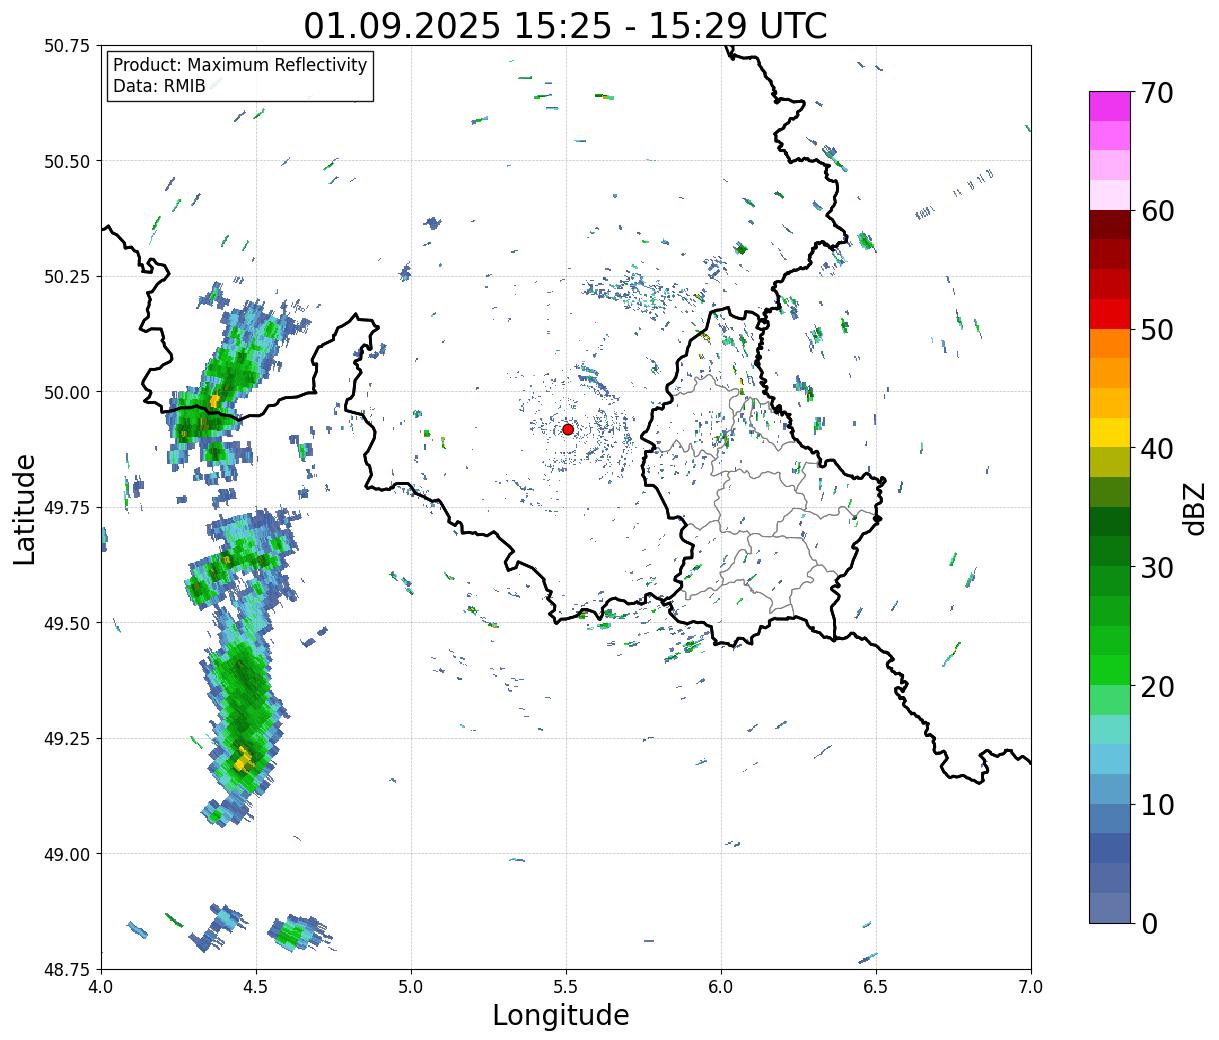
Task: Click the 50.75 latitude tick label
Action: coord(66,46)
